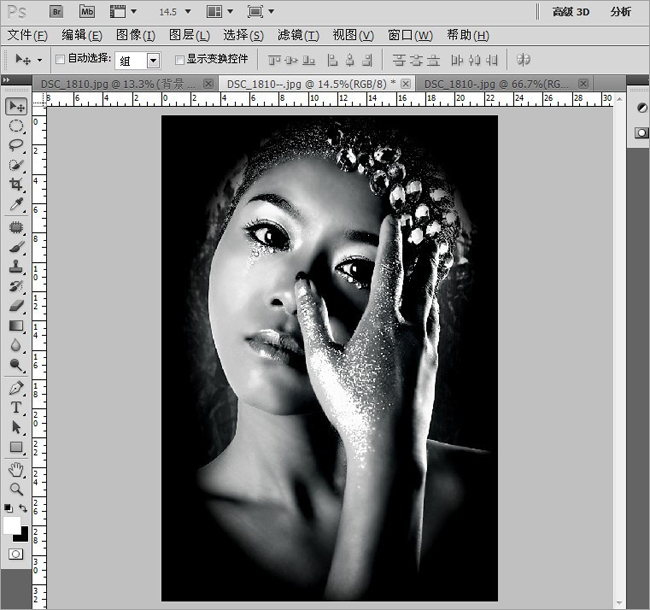Viewport: 650px width, 610px height.
Task: Switch to 高级 3D workspace
Action: point(571,12)
